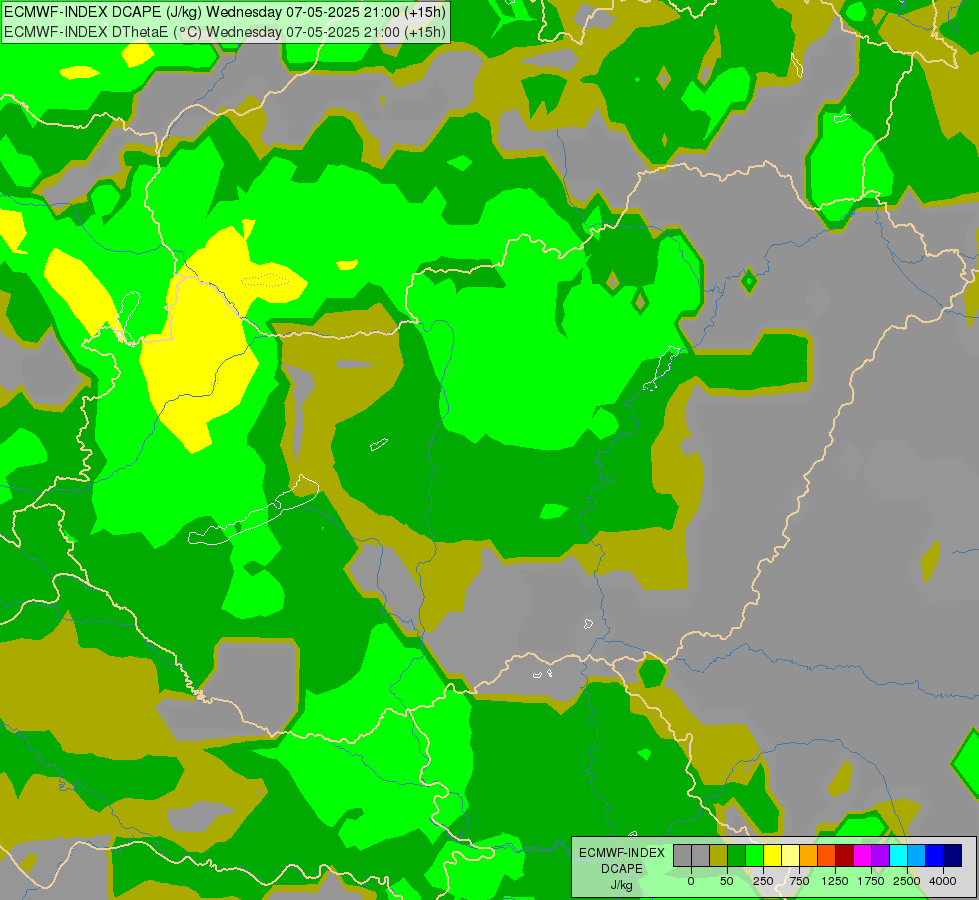The height and width of the screenshot is (900, 979).
Task: Click the bright green legend swatch
Action: pyautogui.click(x=755, y=856)
